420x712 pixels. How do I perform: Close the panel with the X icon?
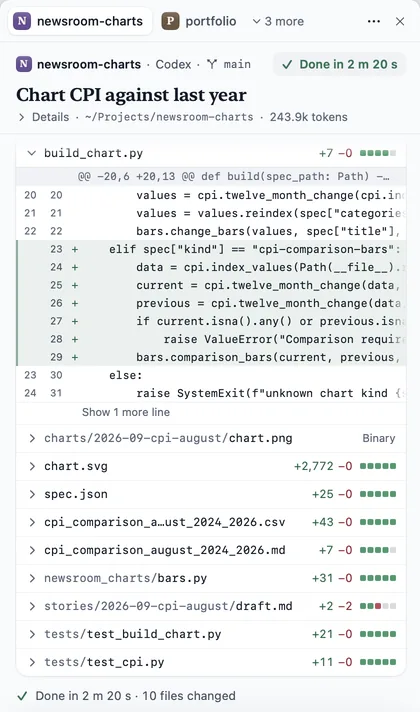point(400,21)
